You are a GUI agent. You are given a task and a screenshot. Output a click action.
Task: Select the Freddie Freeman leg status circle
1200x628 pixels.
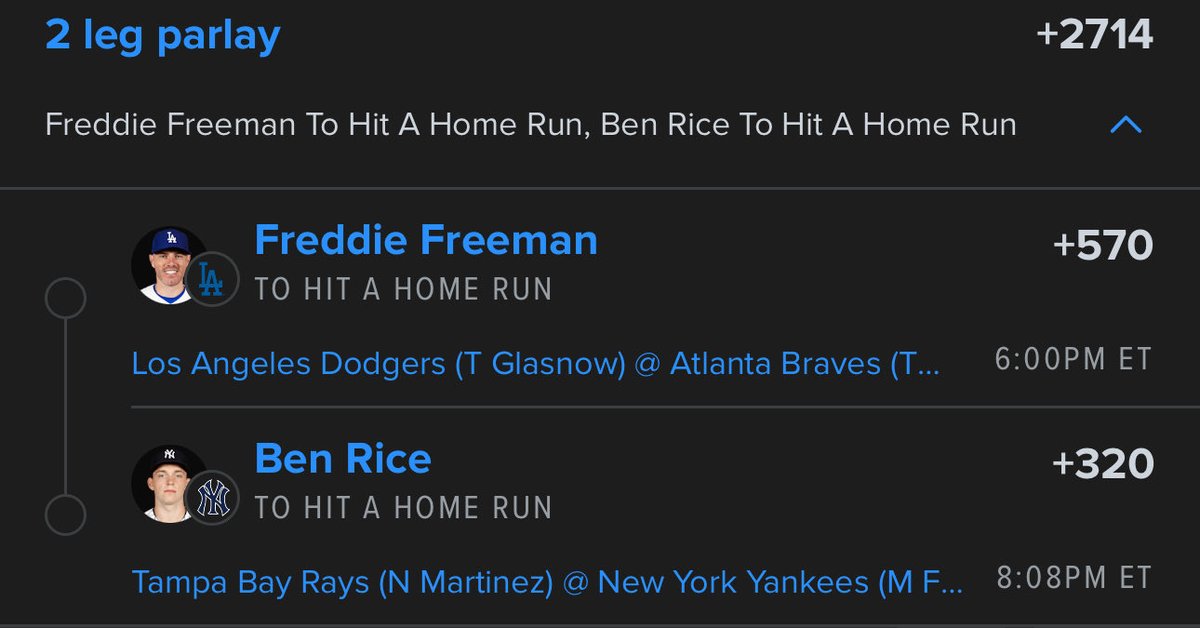(66, 299)
